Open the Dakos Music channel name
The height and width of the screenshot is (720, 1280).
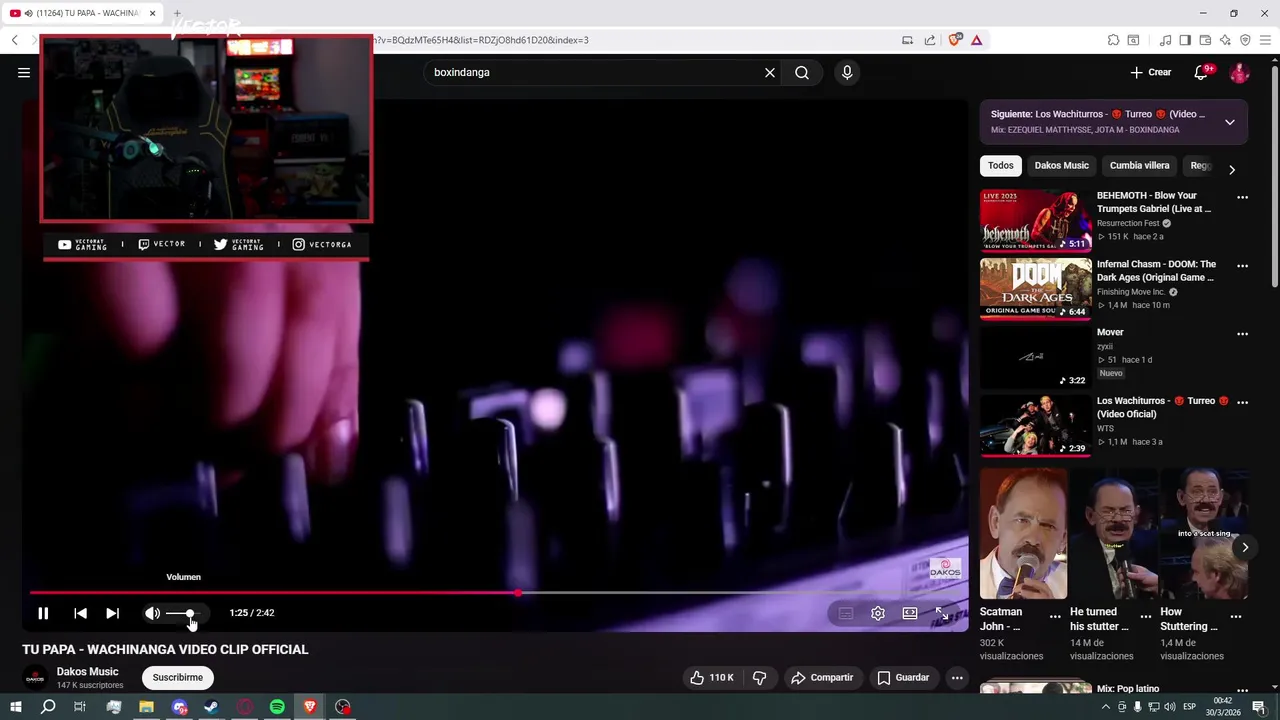coord(87,672)
